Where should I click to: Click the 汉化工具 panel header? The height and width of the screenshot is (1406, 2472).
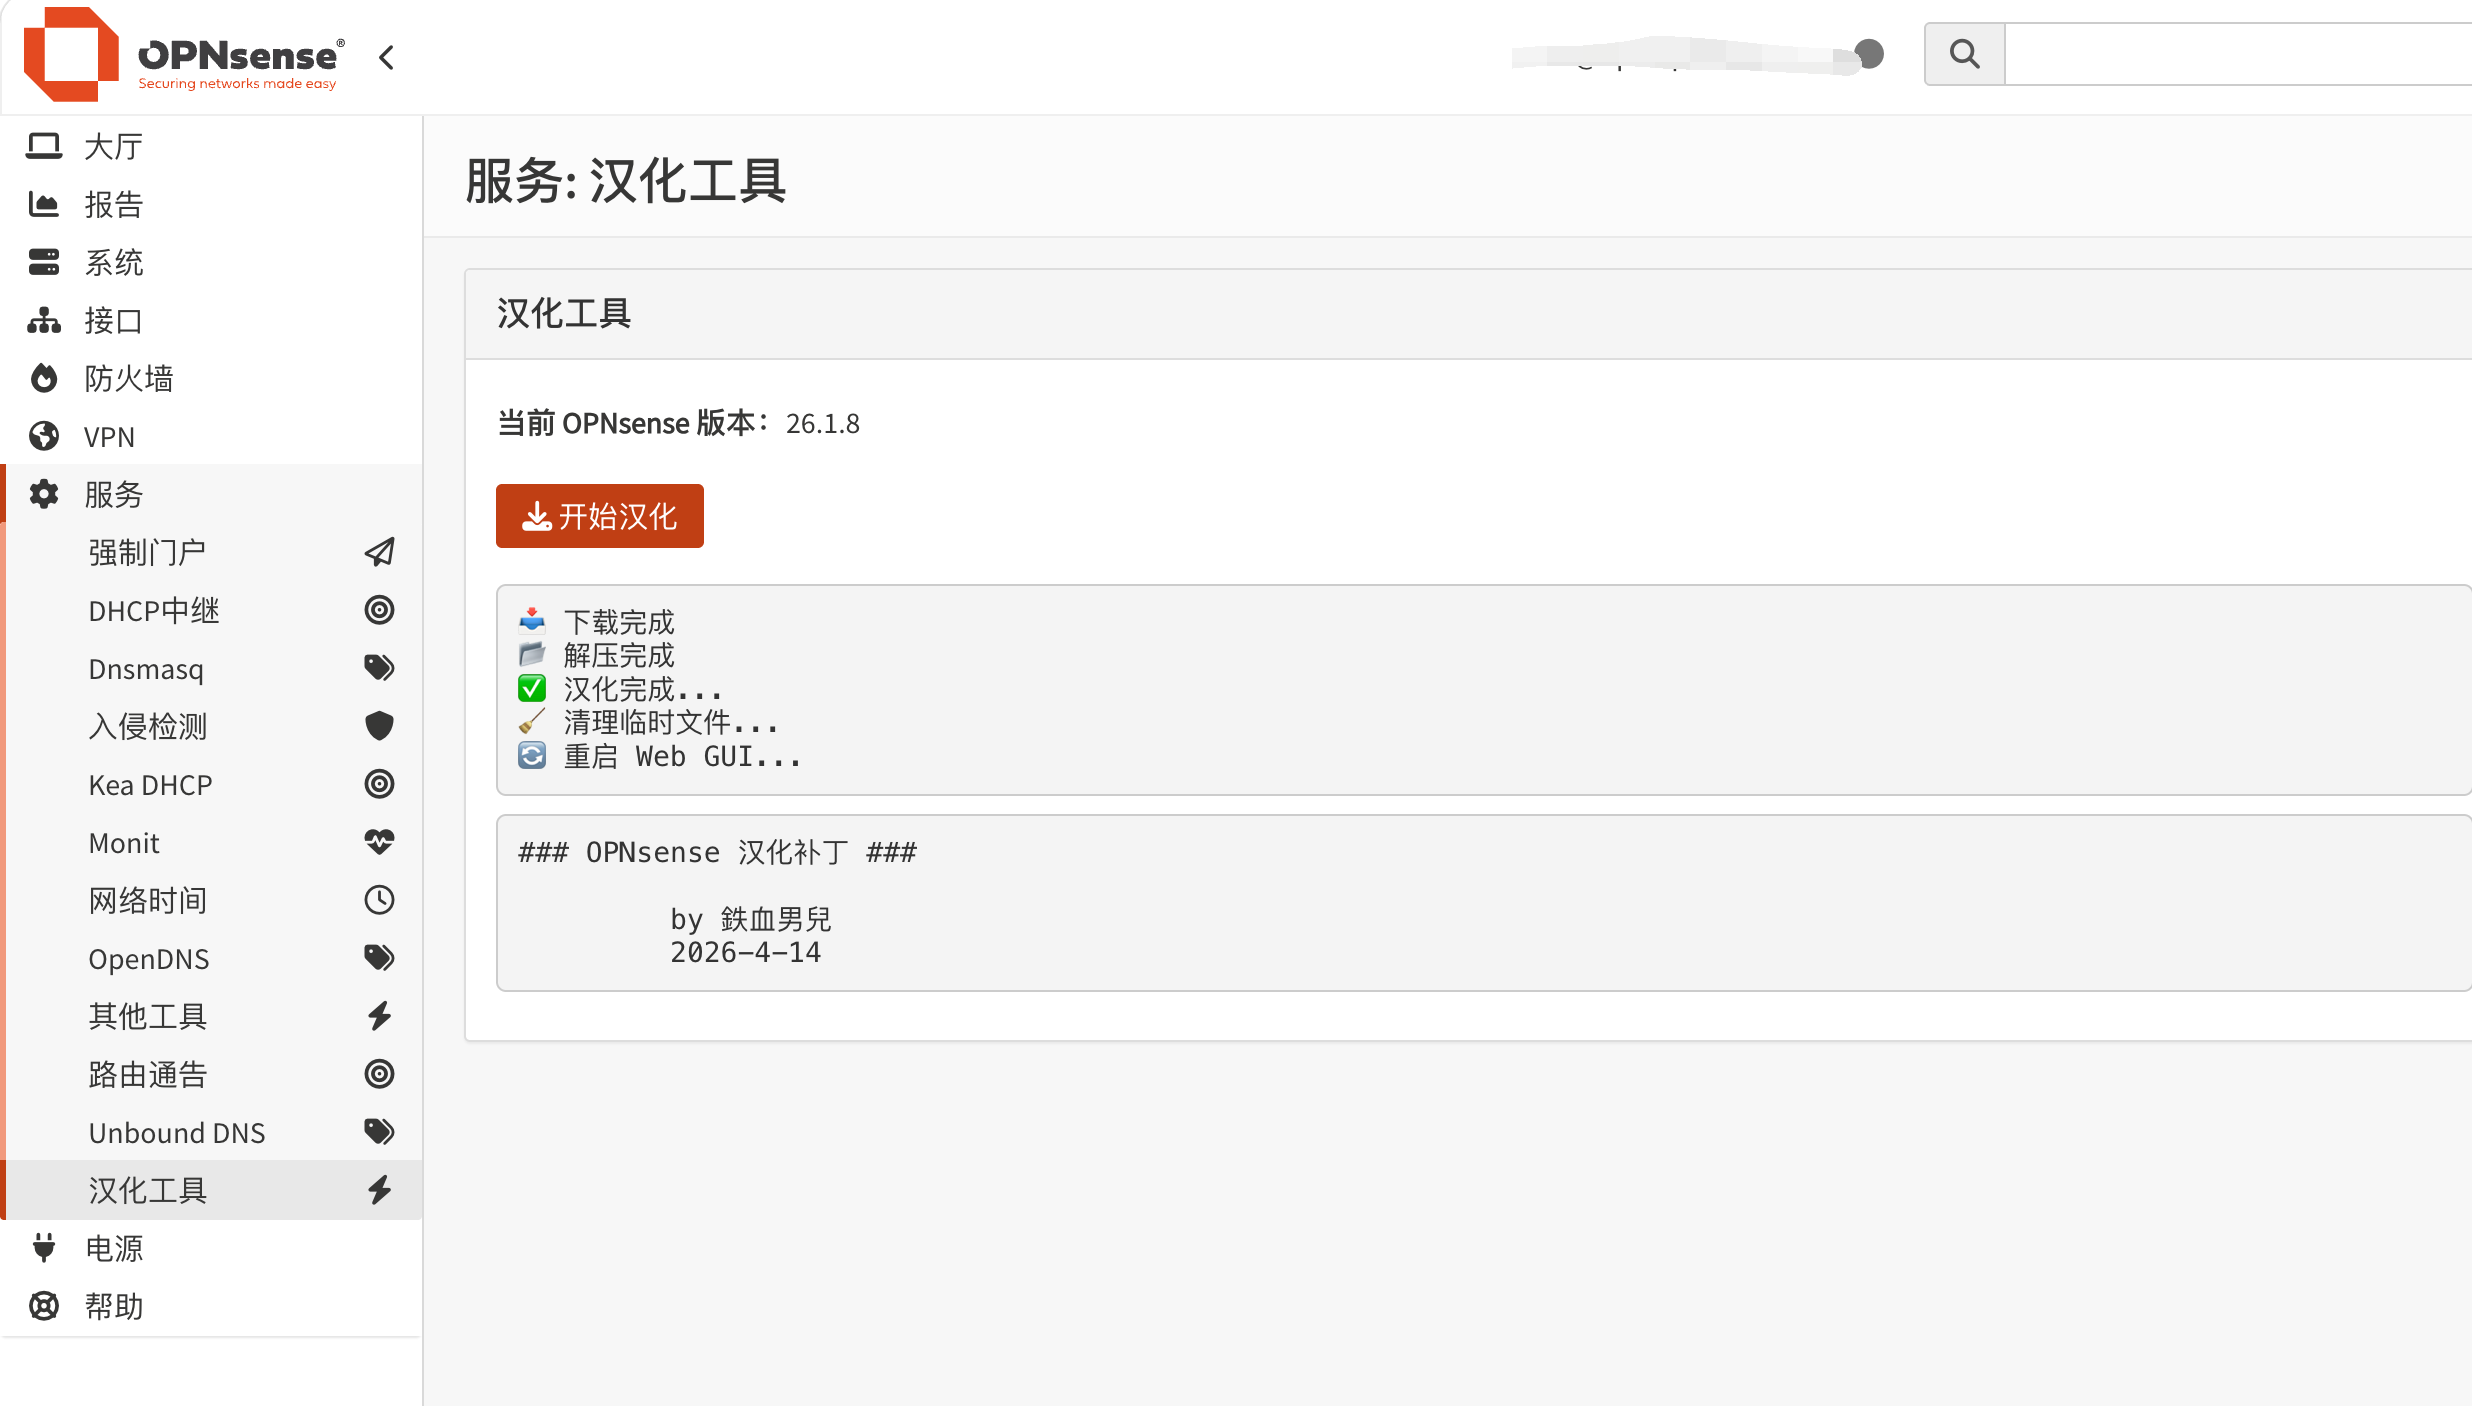coord(1468,314)
